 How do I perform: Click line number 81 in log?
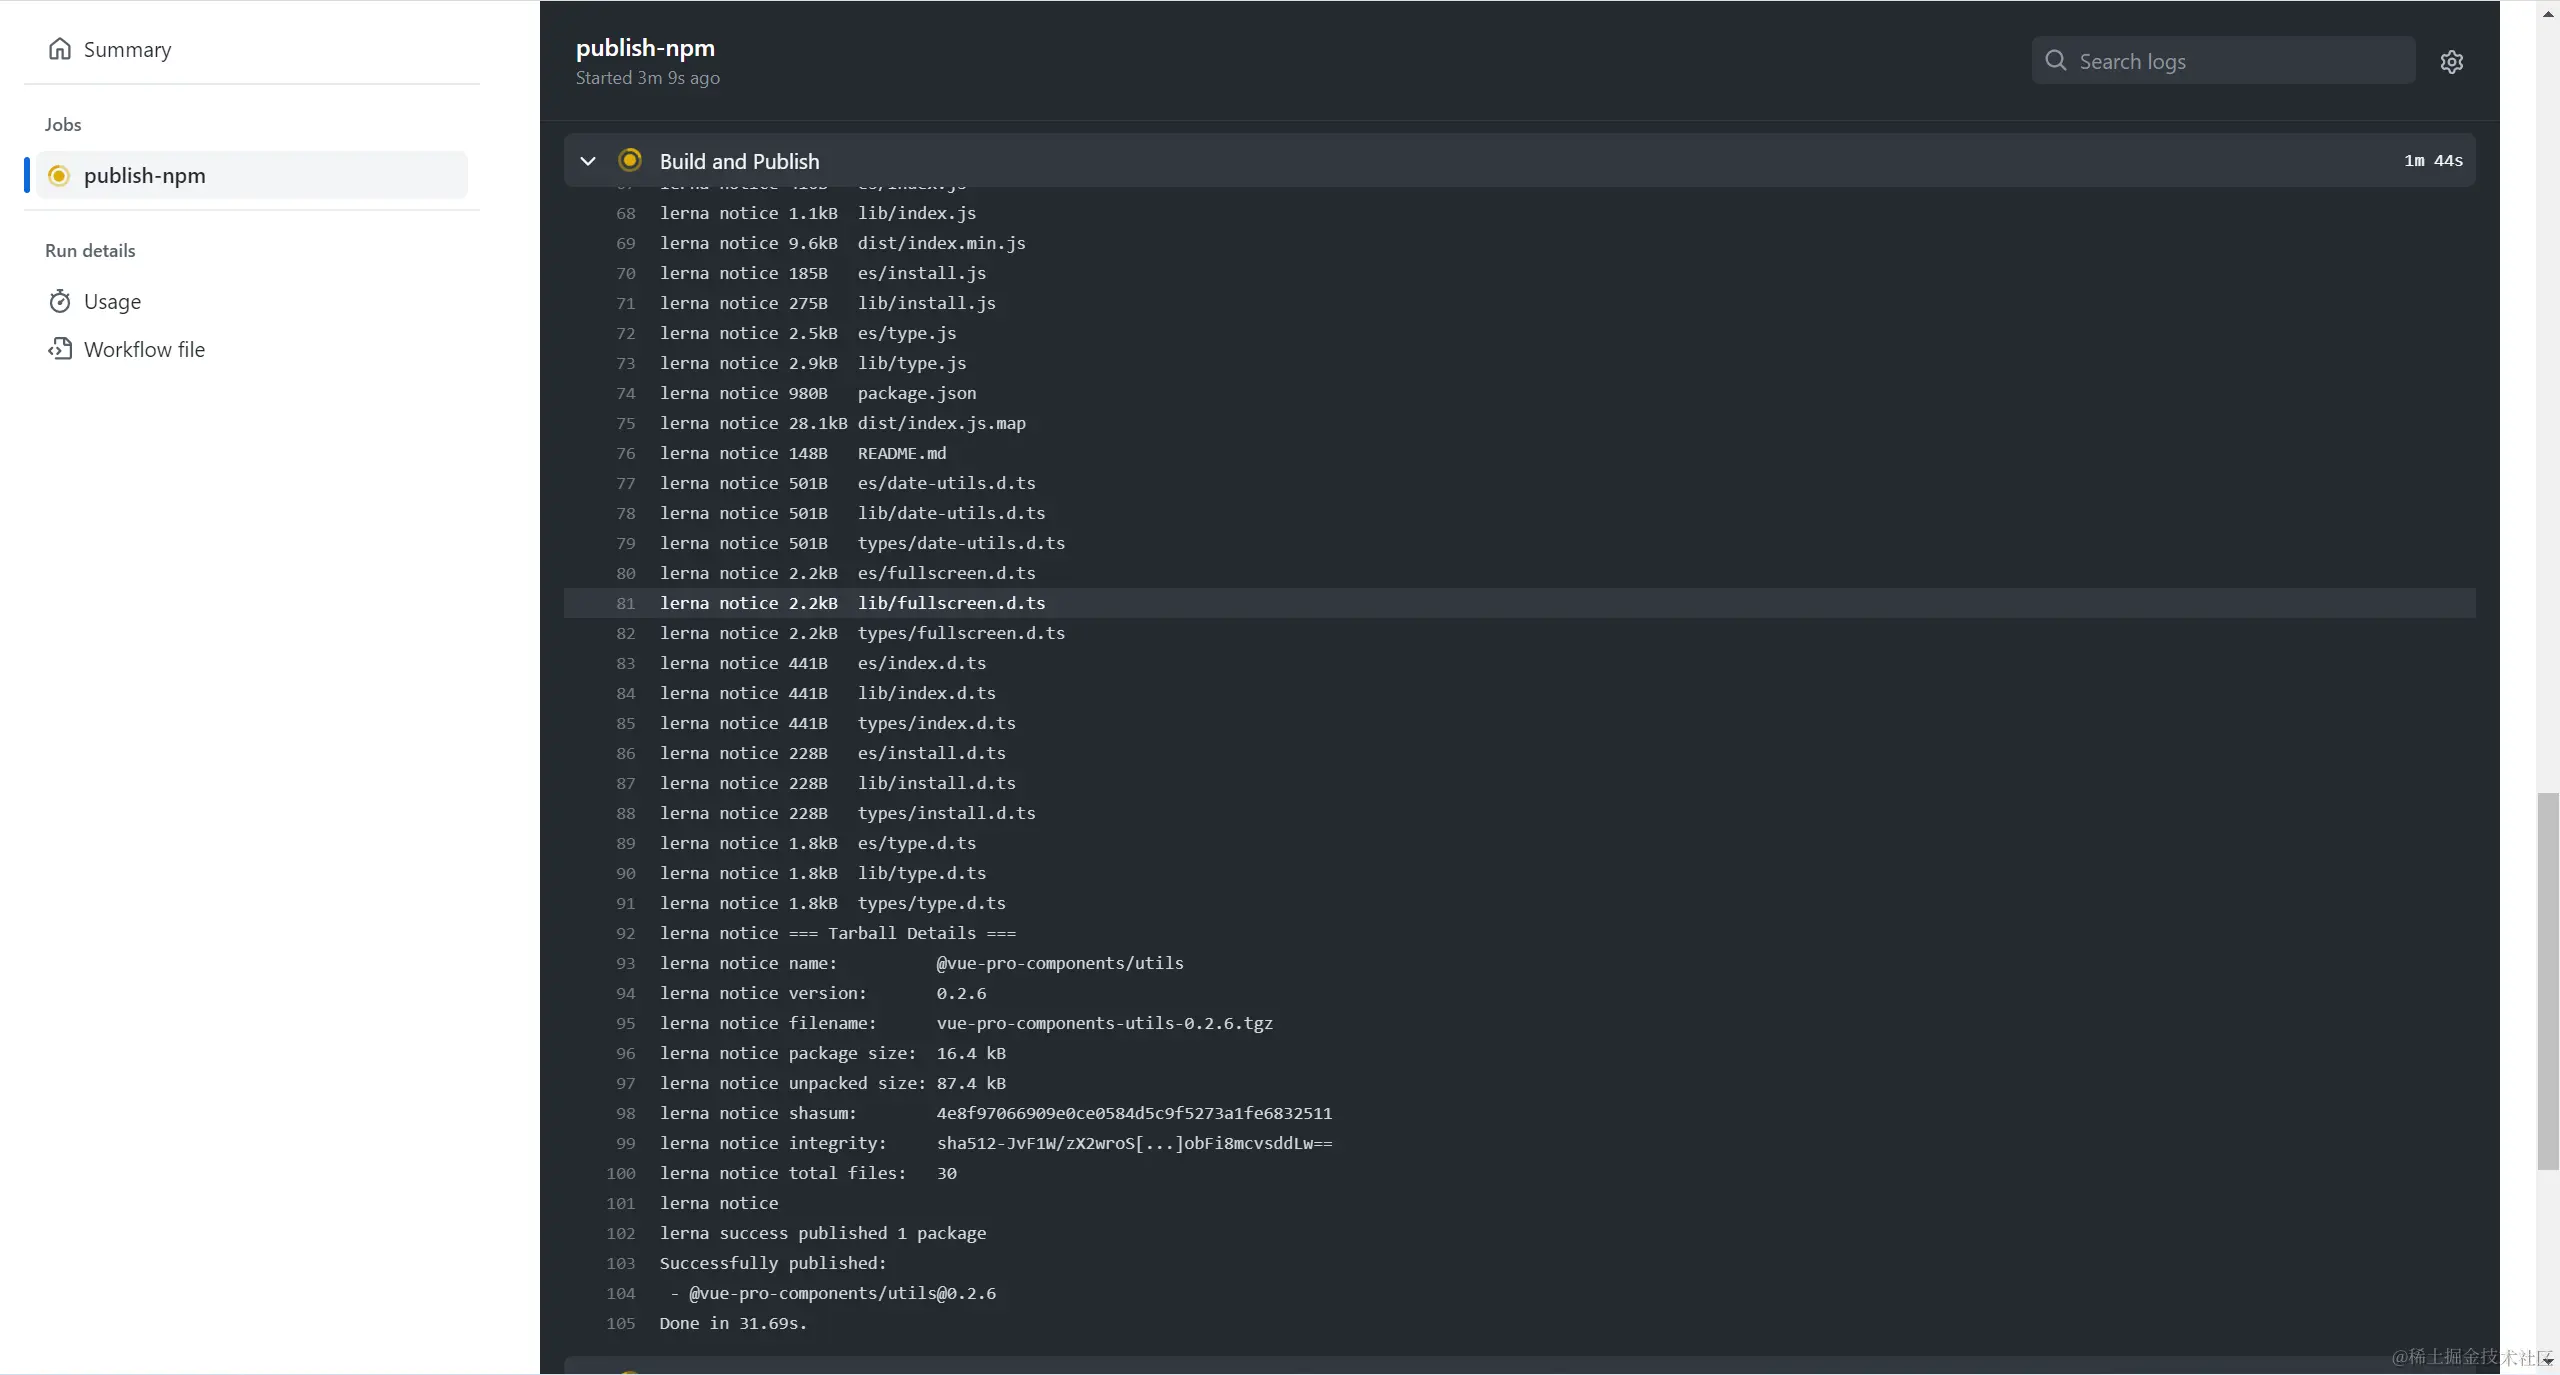pos(625,603)
